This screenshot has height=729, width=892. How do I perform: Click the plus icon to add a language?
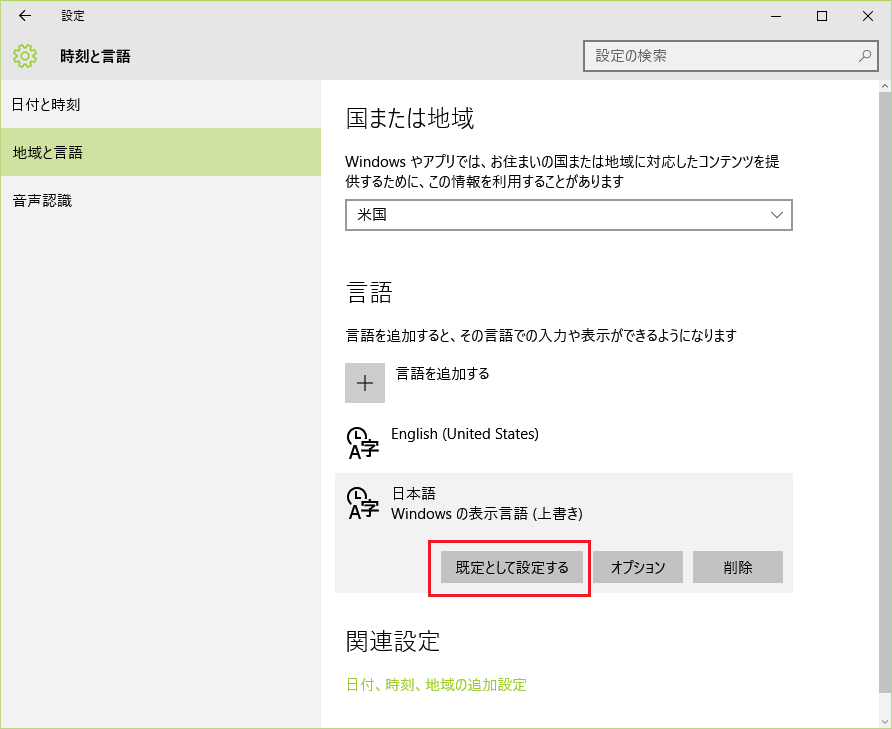[365, 383]
